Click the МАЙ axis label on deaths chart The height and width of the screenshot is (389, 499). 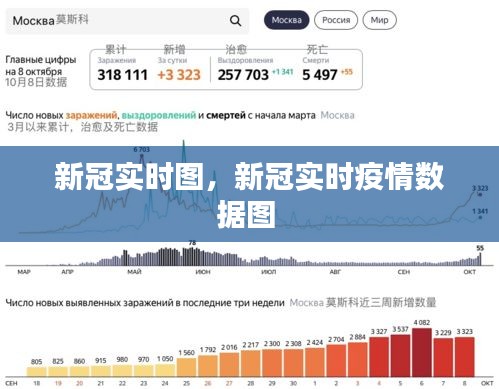(x=134, y=272)
